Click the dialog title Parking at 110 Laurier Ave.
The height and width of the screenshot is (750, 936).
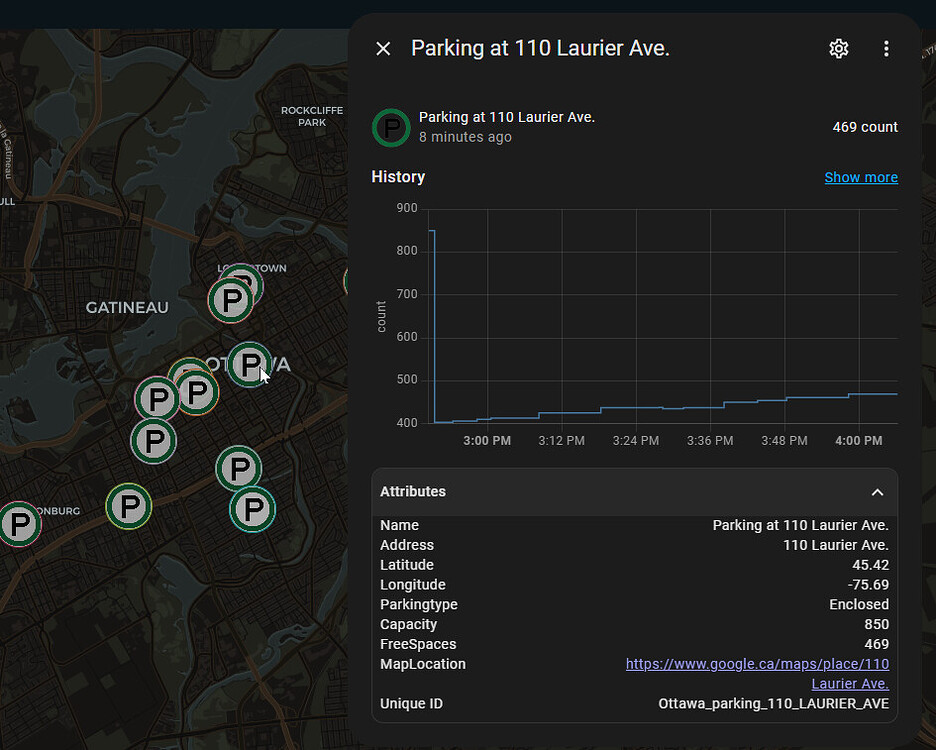coord(540,49)
